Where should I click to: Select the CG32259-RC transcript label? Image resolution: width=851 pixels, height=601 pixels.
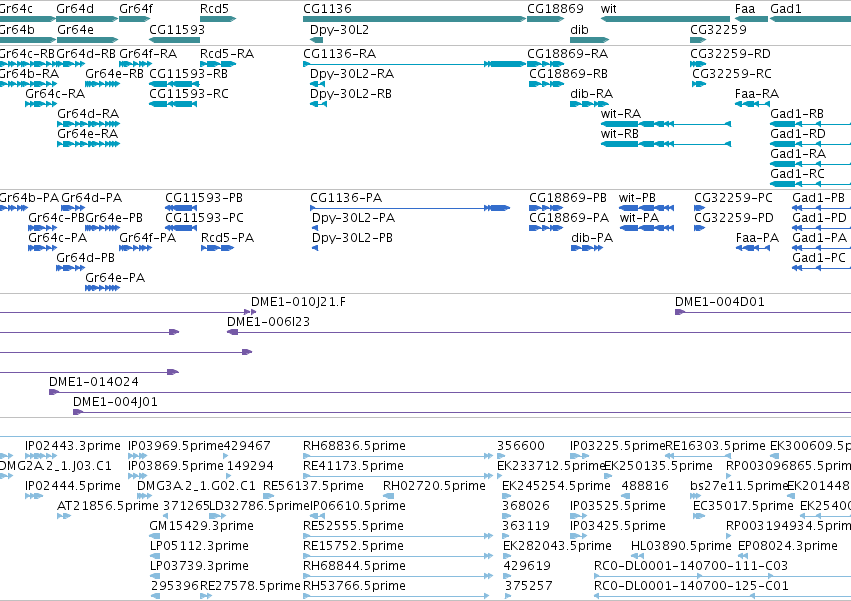tap(732, 73)
